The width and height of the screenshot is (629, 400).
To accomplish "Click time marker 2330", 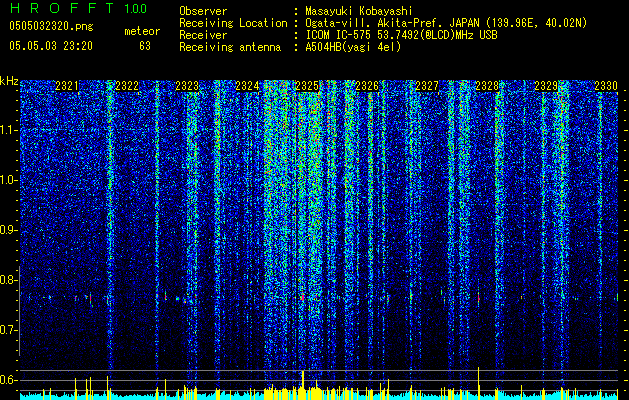I will click(606, 86).
